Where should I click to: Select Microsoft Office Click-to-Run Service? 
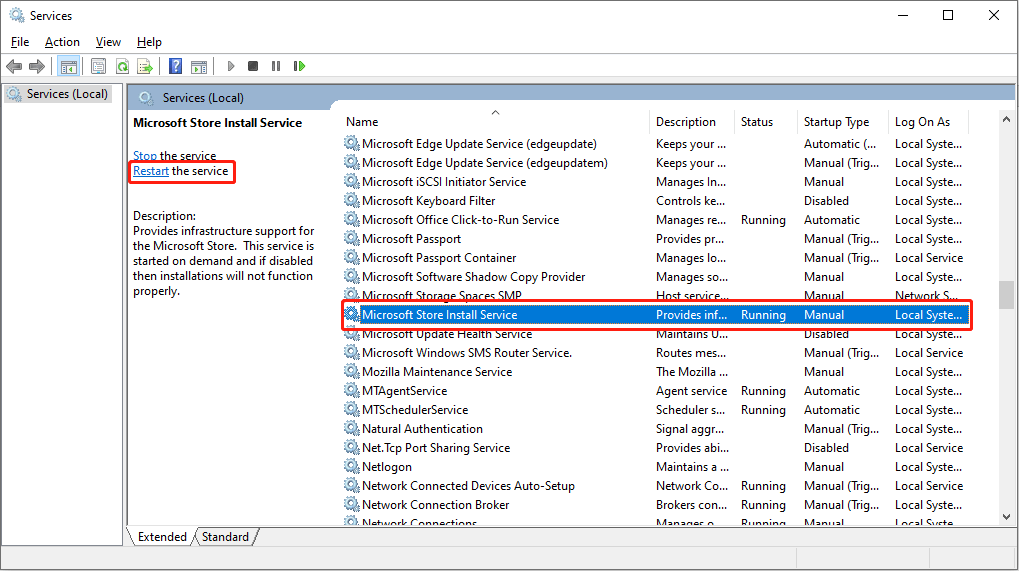[x=656, y=220]
